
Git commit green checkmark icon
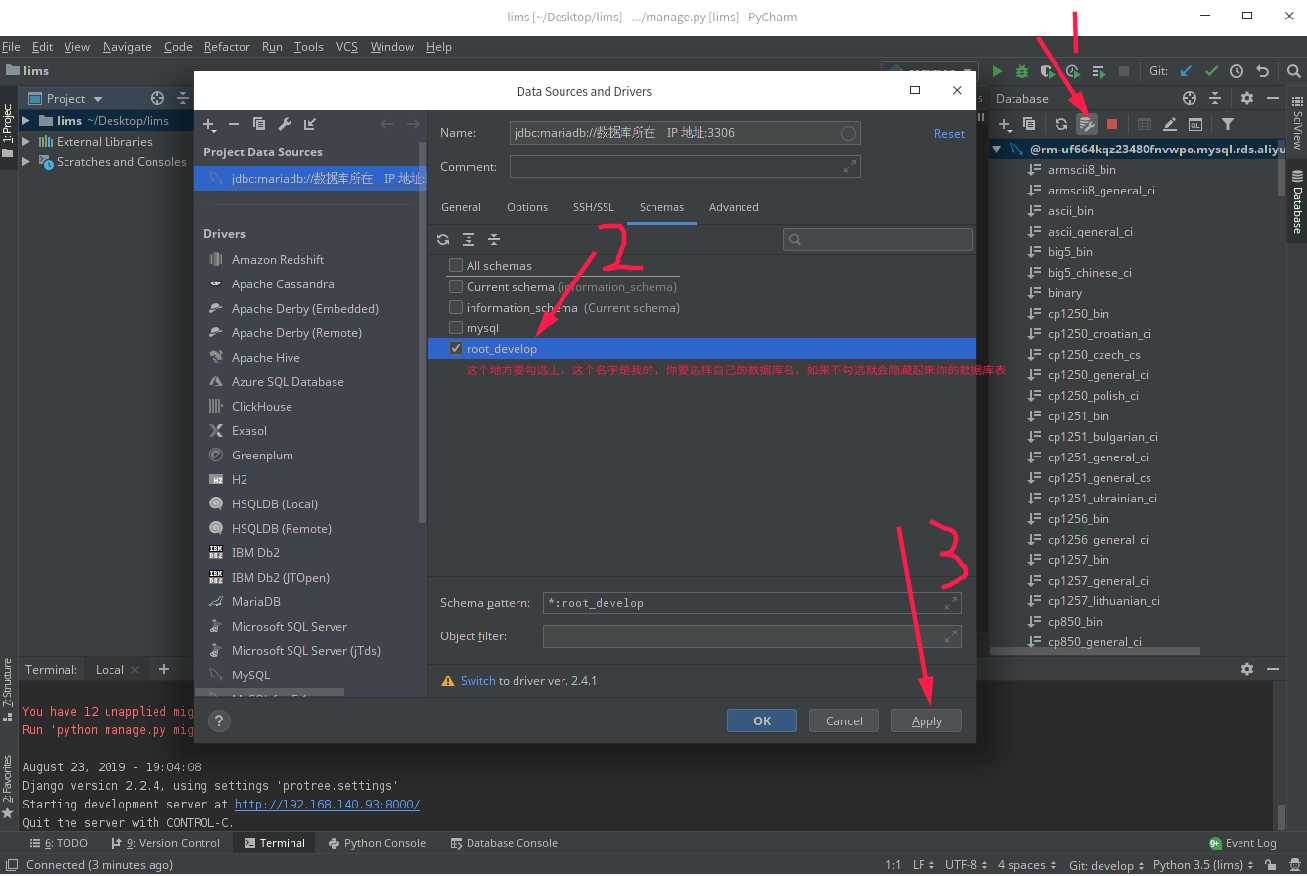[1211, 71]
